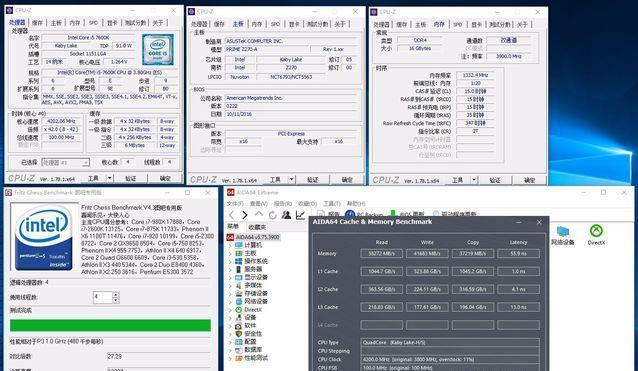
Task: Click 验证 in processor CPU-Z window
Action: (x=130, y=178)
